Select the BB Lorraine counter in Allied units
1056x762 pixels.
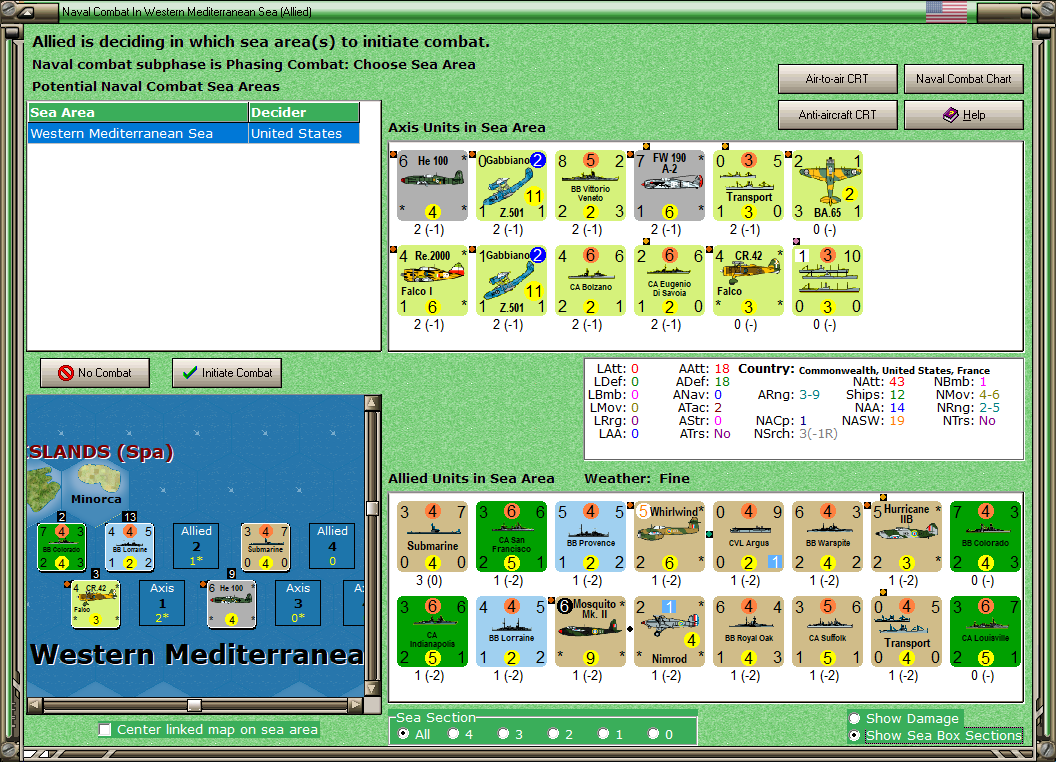[x=511, y=631]
